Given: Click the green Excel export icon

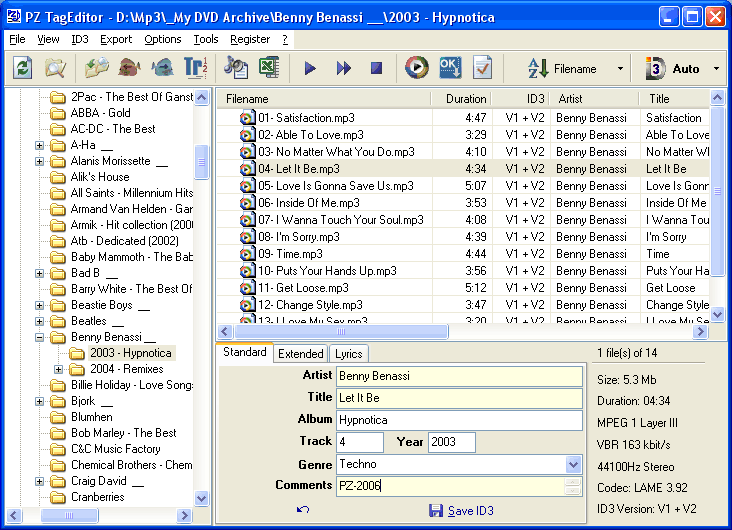Looking at the screenshot, I should [268, 68].
